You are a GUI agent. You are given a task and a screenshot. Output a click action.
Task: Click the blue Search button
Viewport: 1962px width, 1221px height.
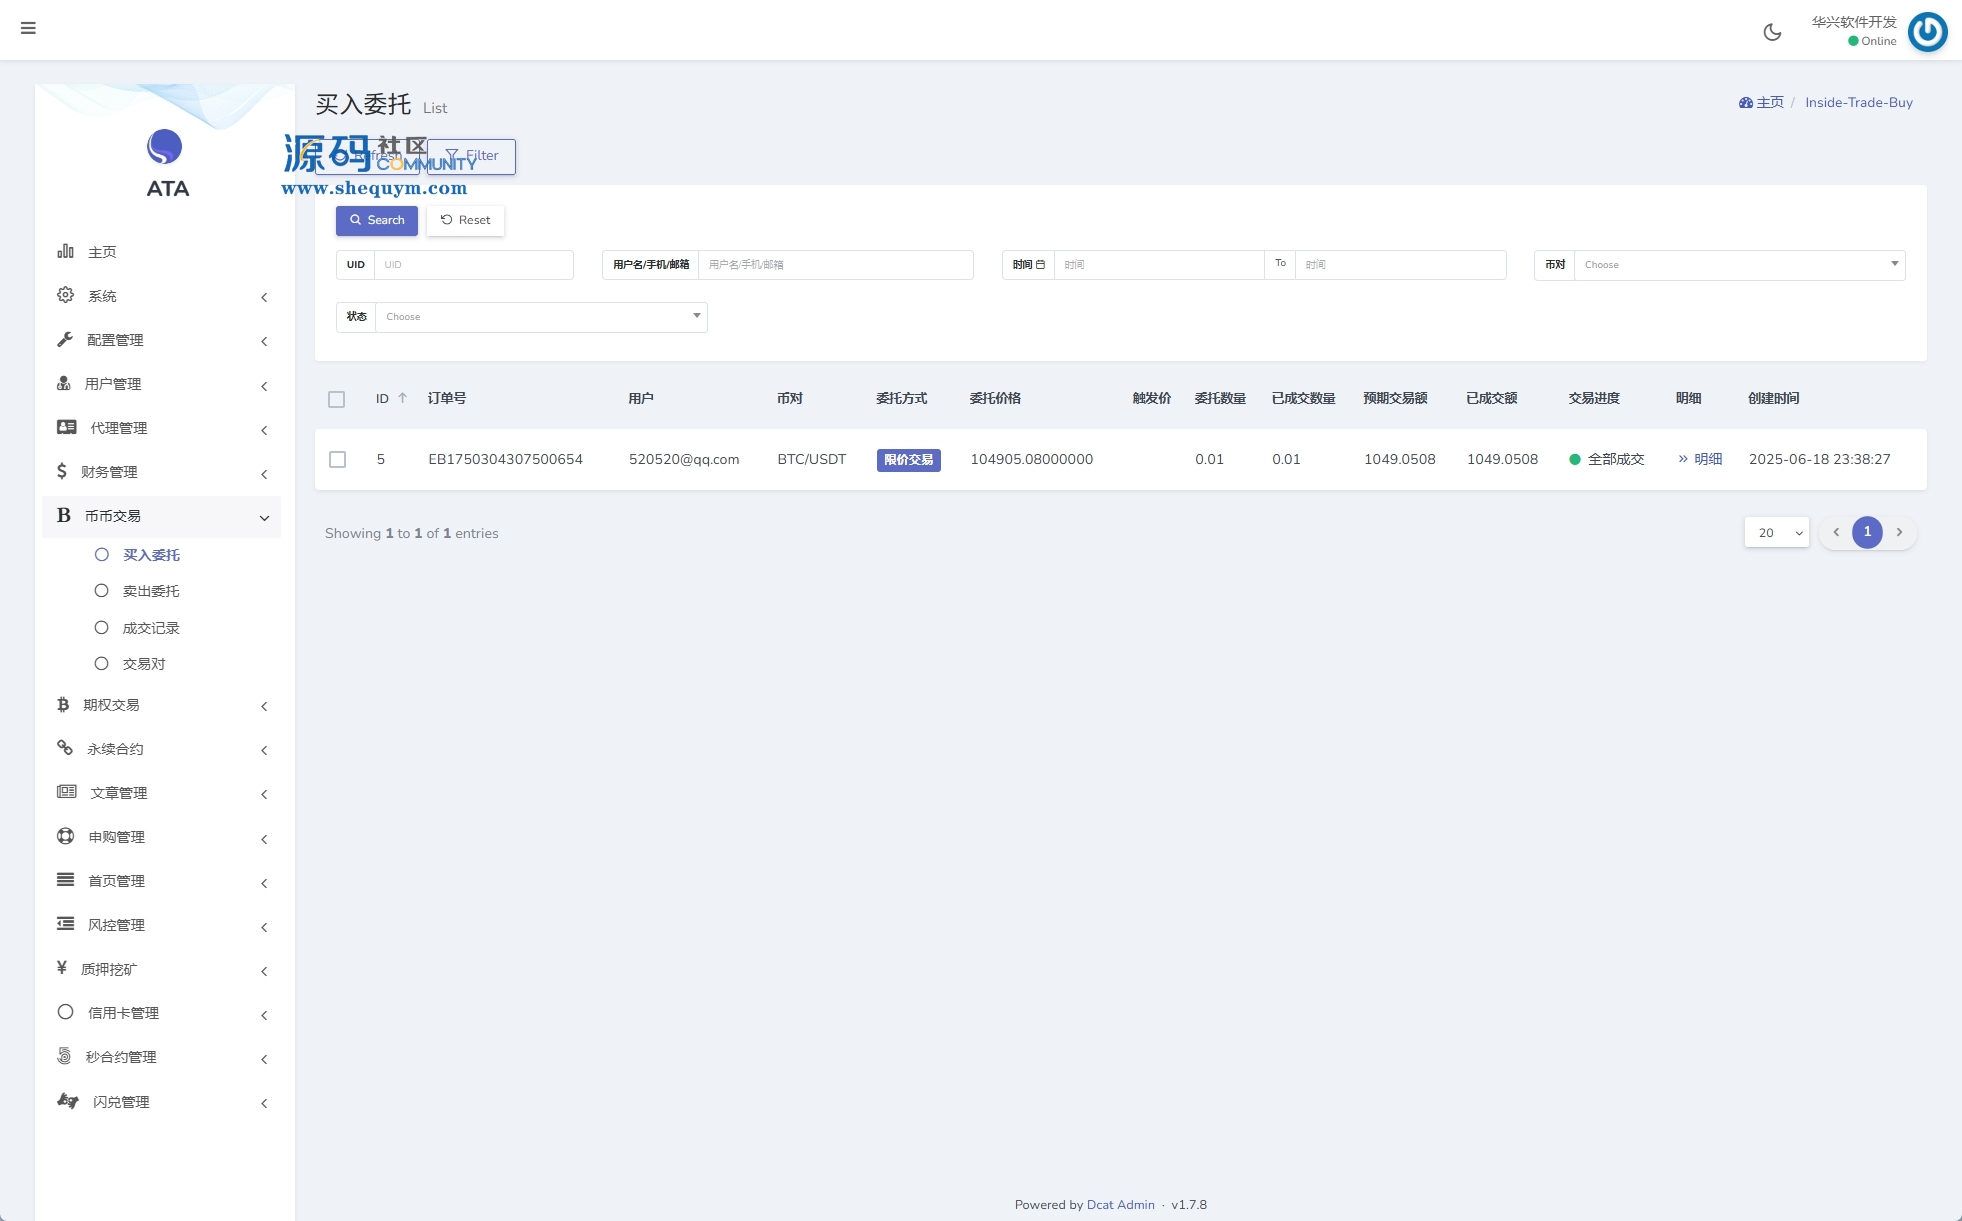[377, 220]
